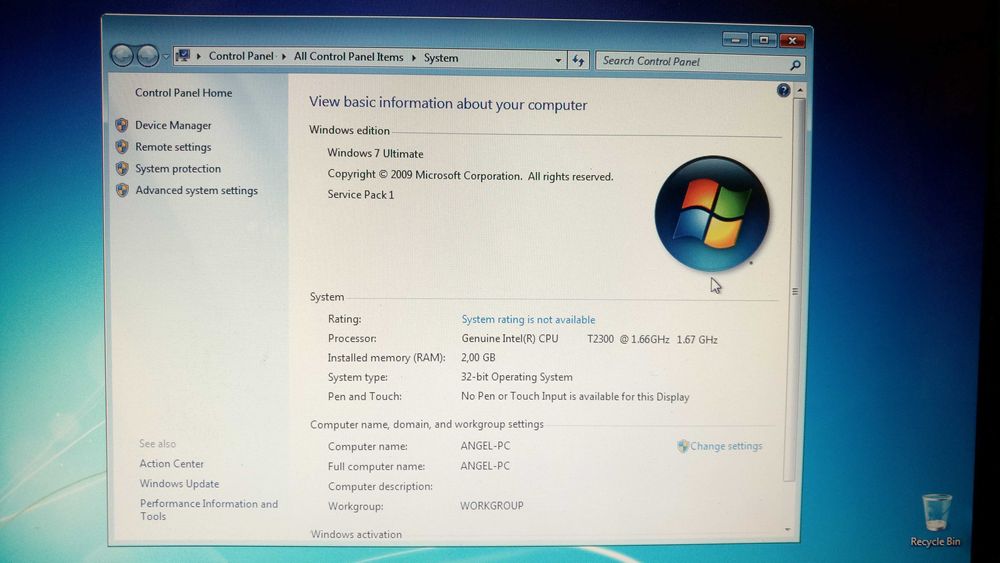Image resolution: width=1000 pixels, height=563 pixels.
Task: Click the shield icon beside Change settings
Action: (682, 446)
